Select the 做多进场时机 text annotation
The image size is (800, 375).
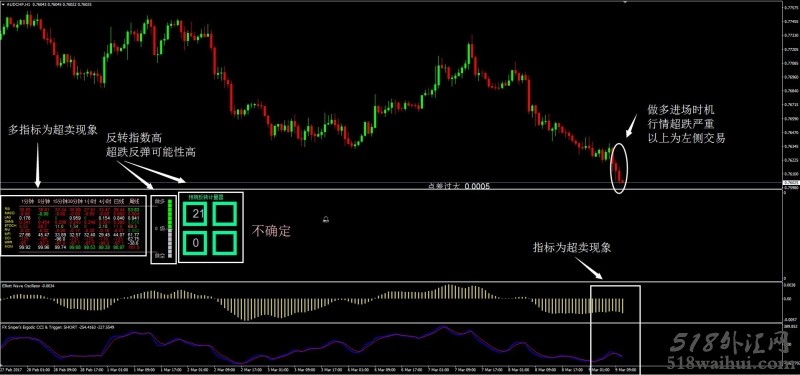point(682,110)
